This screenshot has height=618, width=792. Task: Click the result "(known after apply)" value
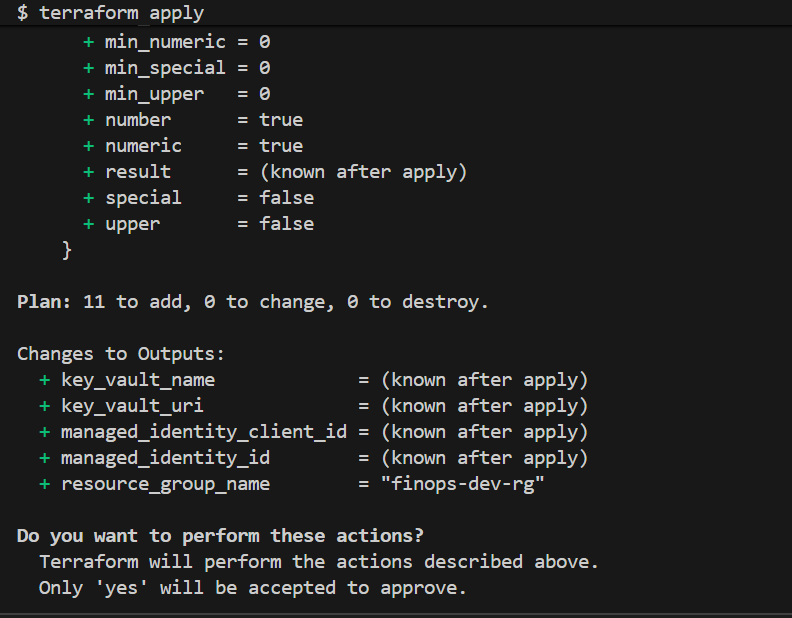point(363,172)
